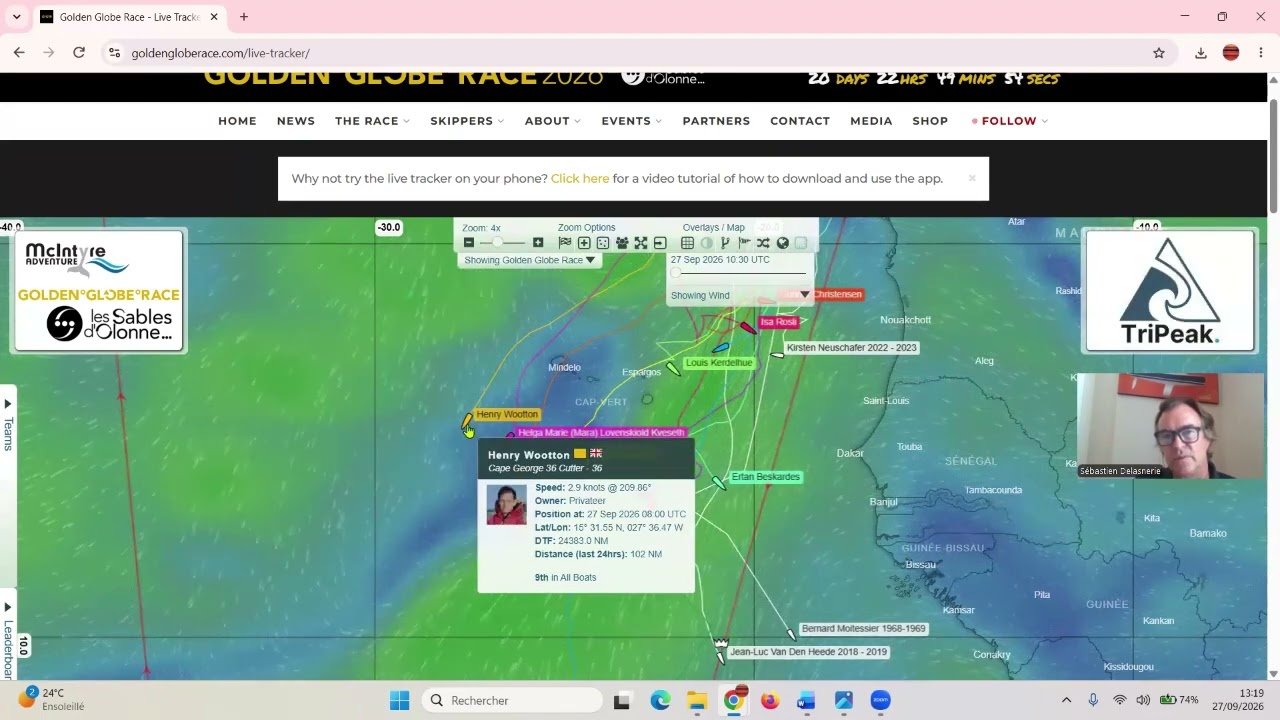Screen dimensions: 1280x720
Task: Open the Windows Start menu
Action: pos(399,700)
